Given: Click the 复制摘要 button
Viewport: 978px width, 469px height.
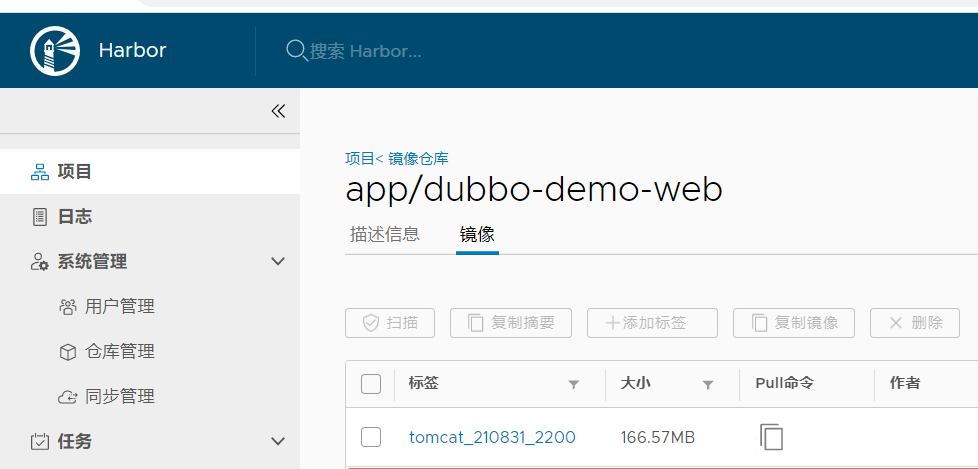Looking at the screenshot, I should click(x=511, y=323).
